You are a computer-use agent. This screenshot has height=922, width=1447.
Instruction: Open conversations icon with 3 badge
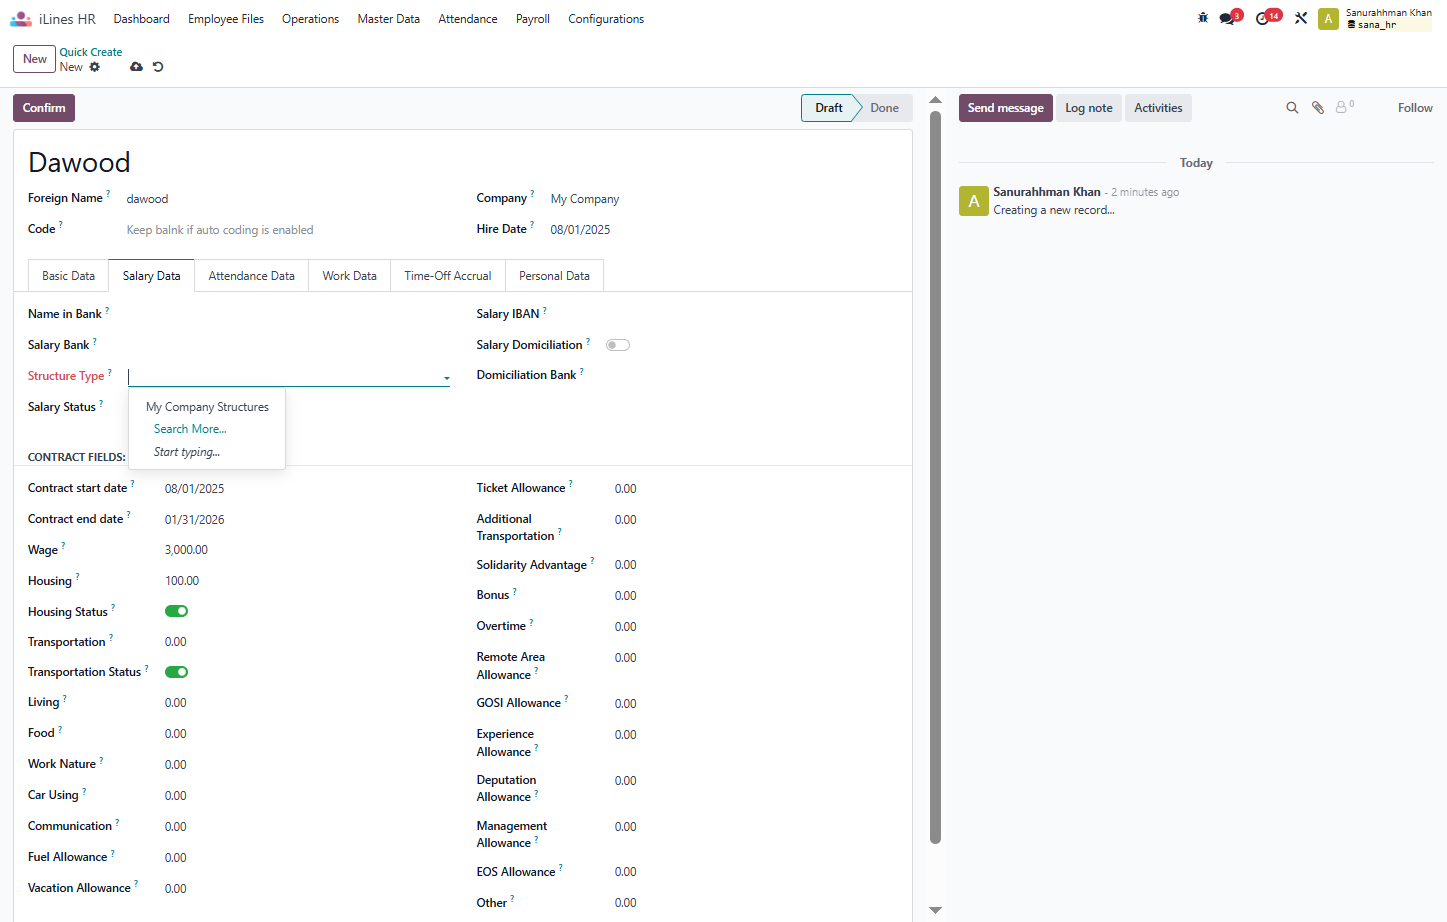(x=1229, y=18)
